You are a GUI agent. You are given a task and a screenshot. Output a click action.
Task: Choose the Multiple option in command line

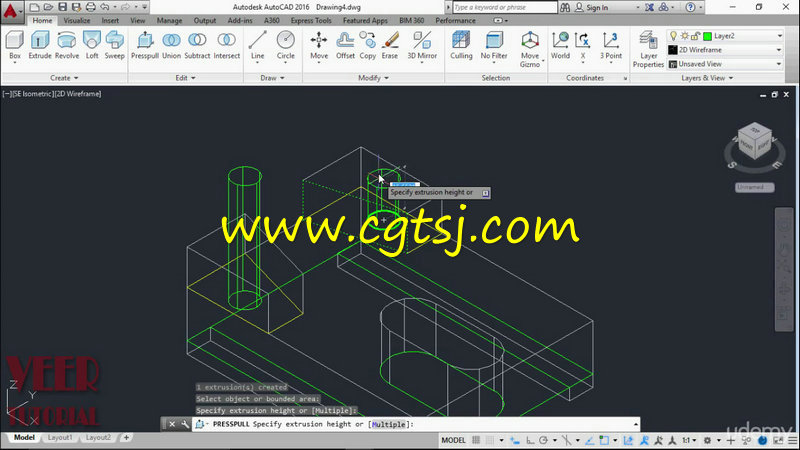(x=388, y=424)
